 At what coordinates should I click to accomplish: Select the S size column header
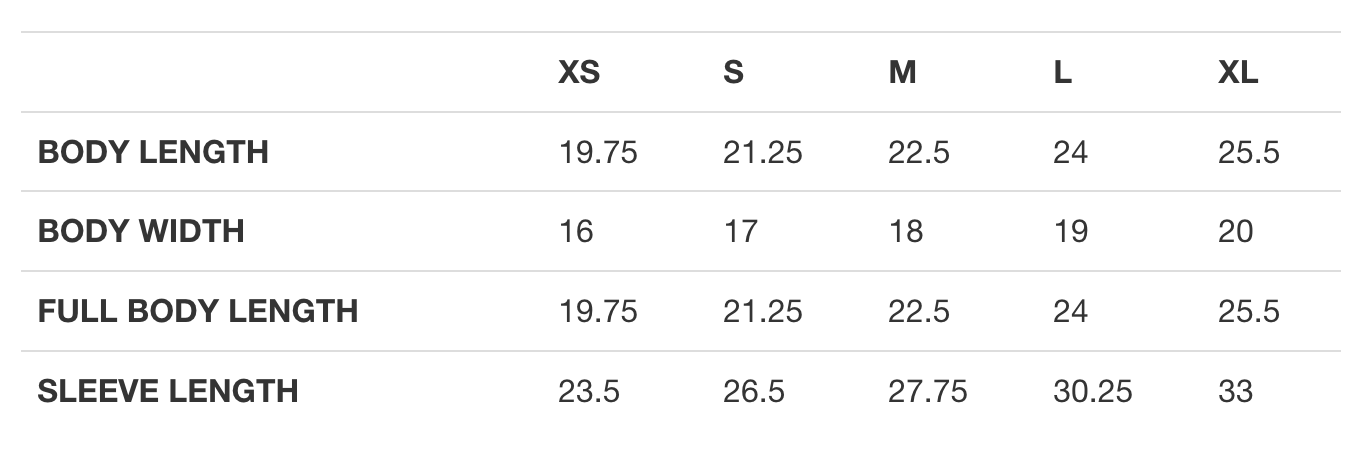click(x=733, y=73)
